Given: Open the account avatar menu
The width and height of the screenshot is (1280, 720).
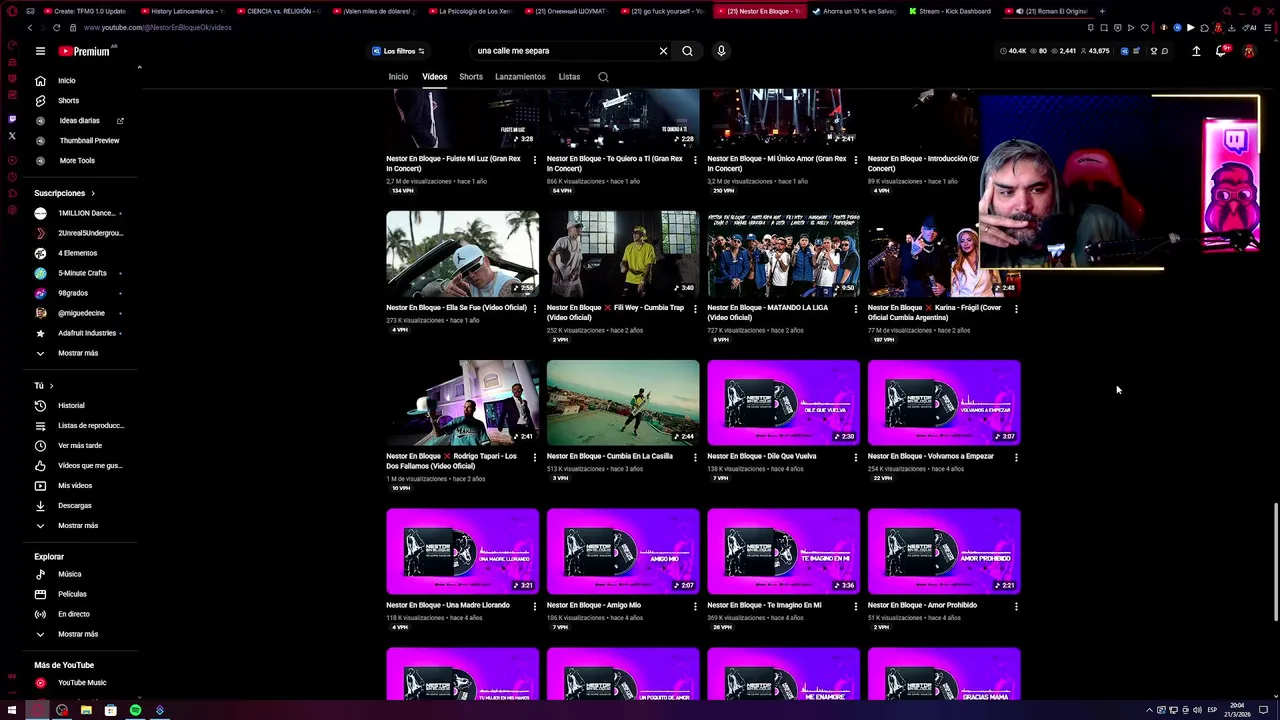Looking at the screenshot, I should tap(1249, 51).
